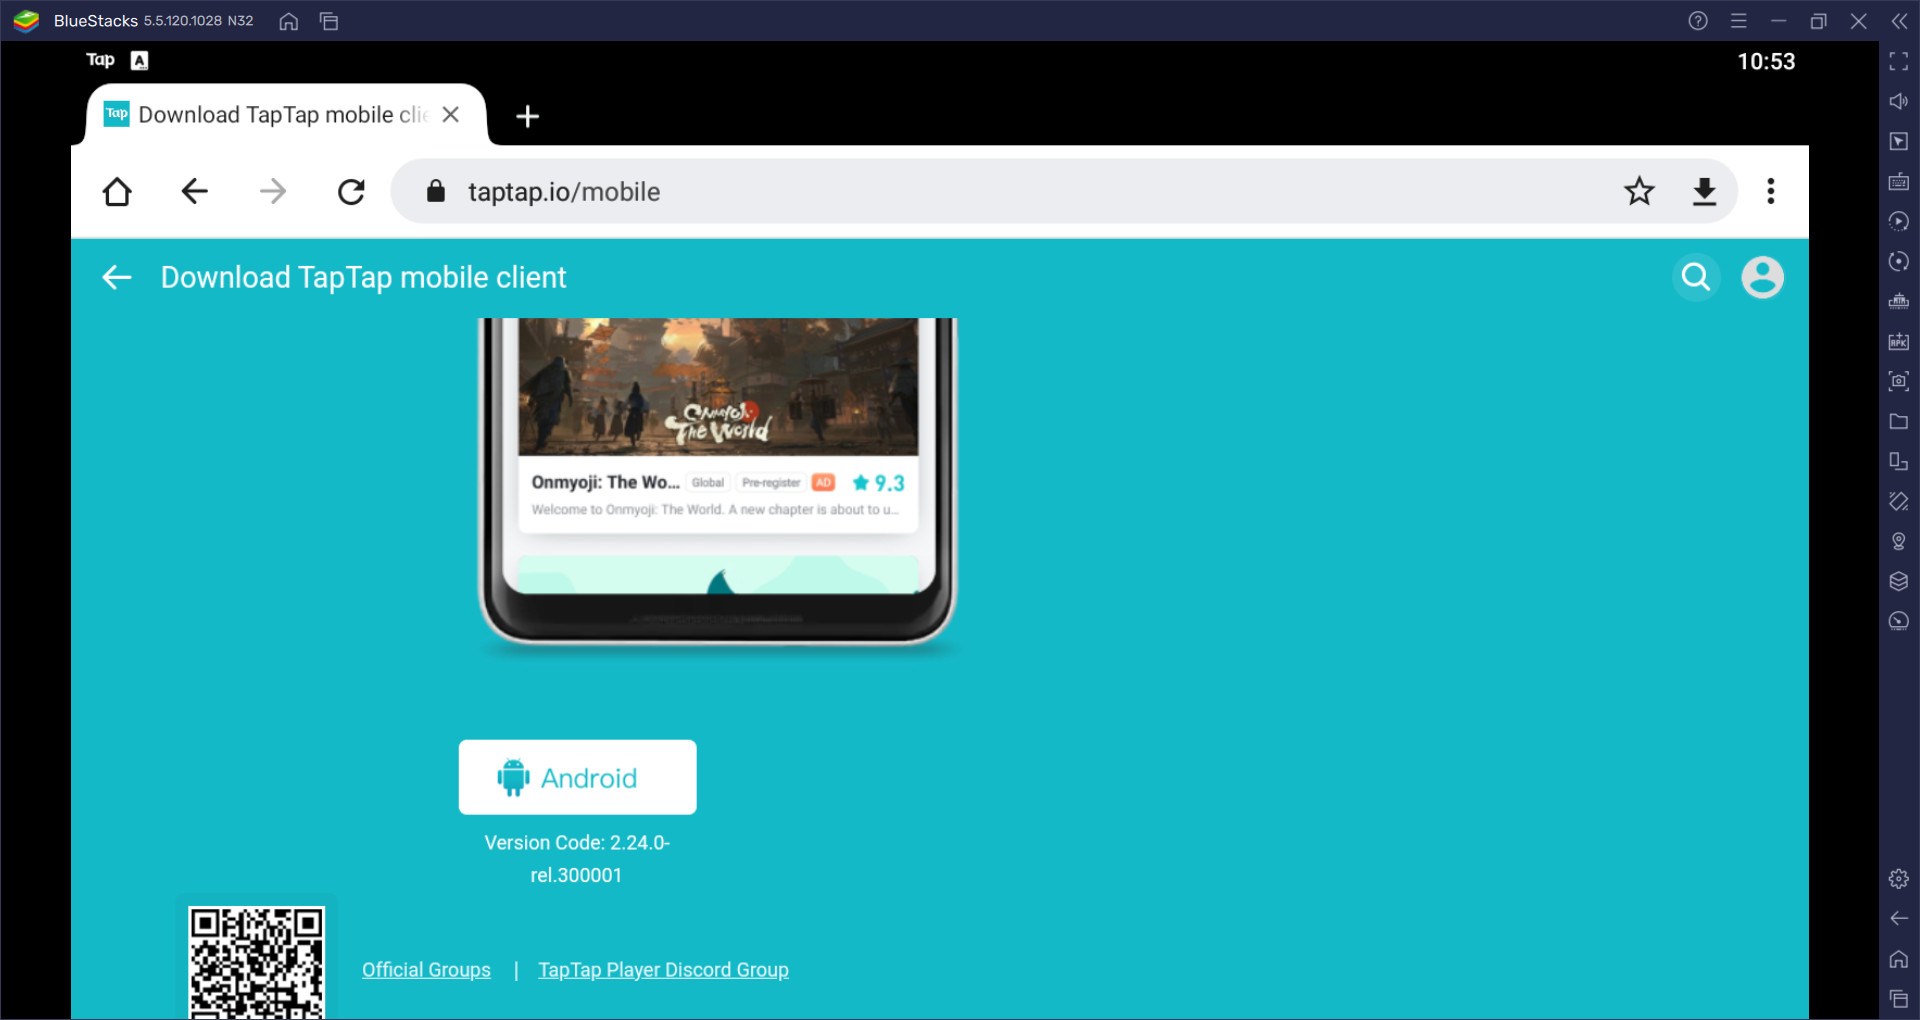Viewport: 1920px width, 1020px height.
Task: Rotate the screen using the rotate icon
Action: (1899, 501)
